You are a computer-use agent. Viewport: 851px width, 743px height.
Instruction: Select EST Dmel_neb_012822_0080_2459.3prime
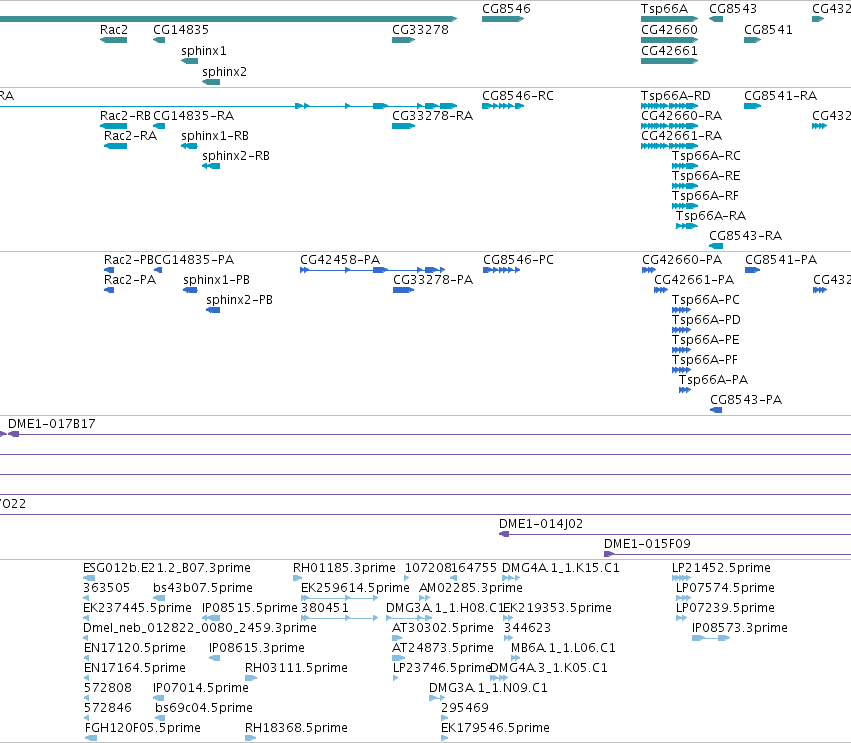(86, 639)
